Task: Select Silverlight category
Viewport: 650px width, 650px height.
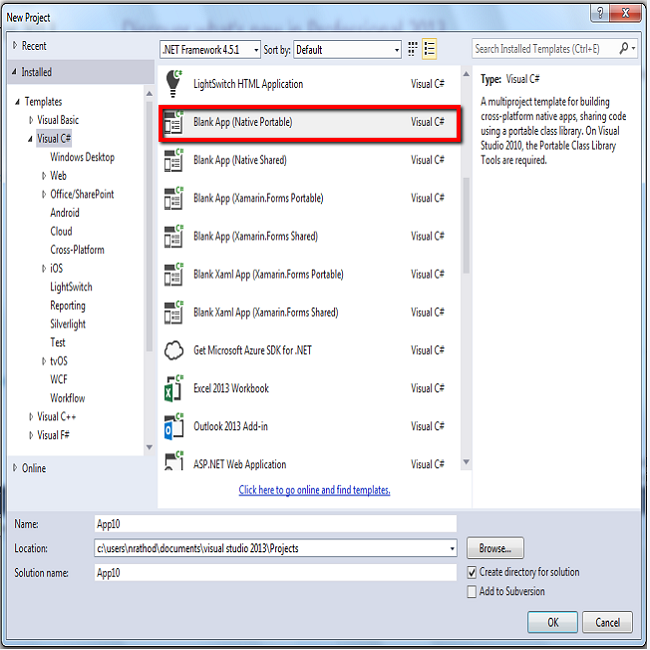Action: tap(68, 324)
